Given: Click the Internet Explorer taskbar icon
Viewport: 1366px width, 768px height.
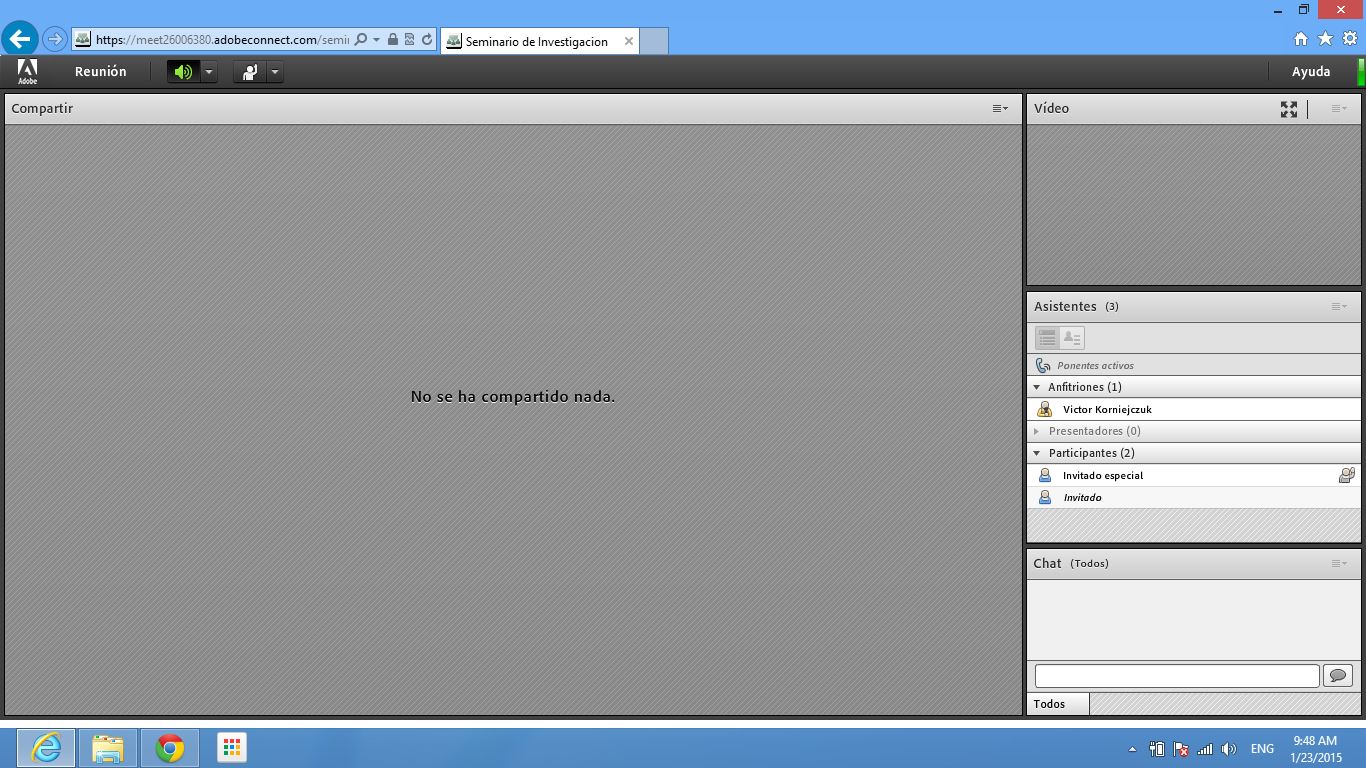Looking at the screenshot, I should click(46, 748).
